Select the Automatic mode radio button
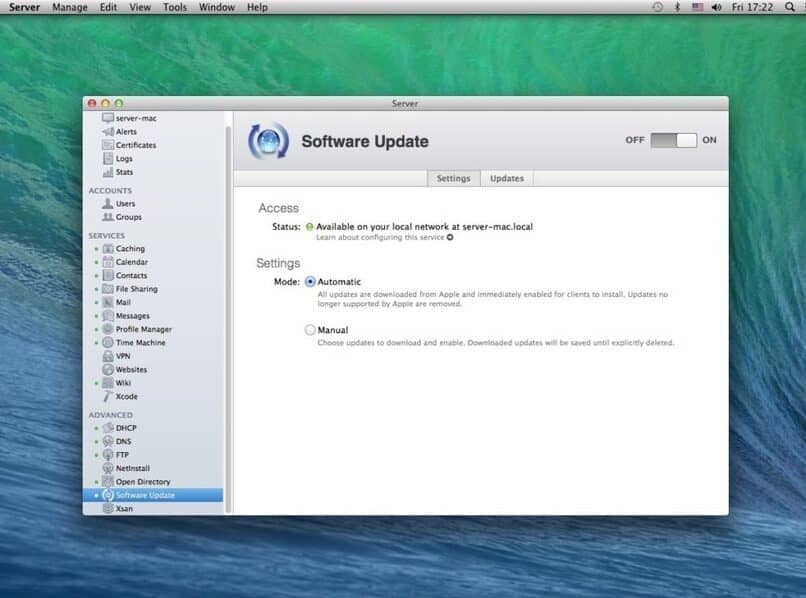Screen dimensions: 806x598 (x=310, y=282)
